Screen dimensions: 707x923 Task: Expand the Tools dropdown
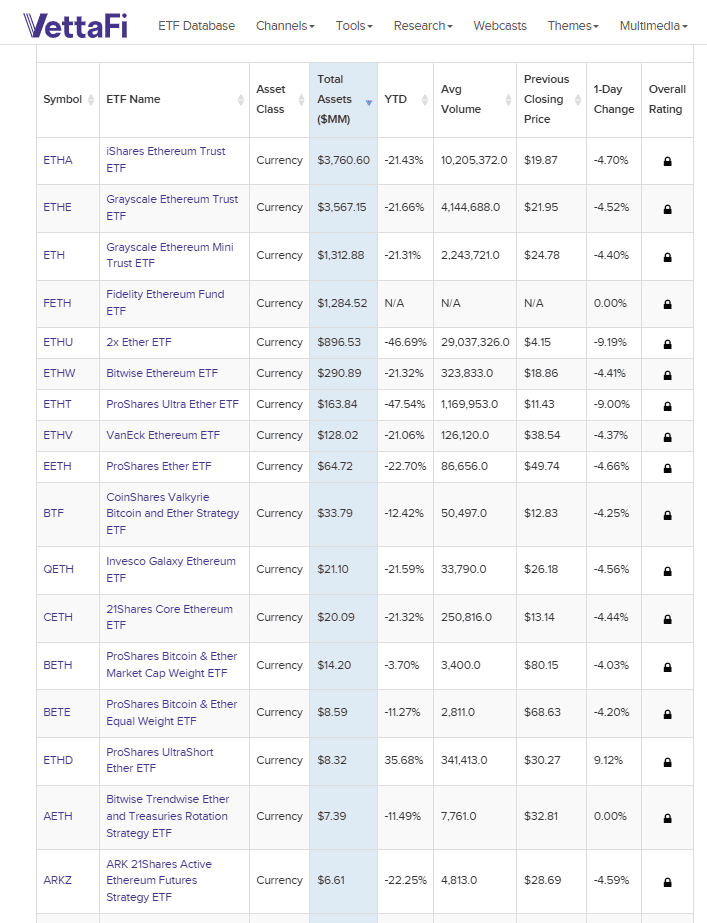pyautogui.click(x=353, y=26)
